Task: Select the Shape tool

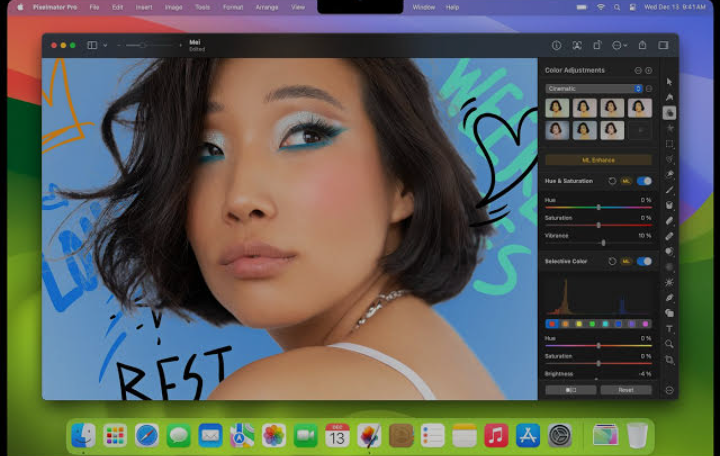Action: tap(669, 313)
